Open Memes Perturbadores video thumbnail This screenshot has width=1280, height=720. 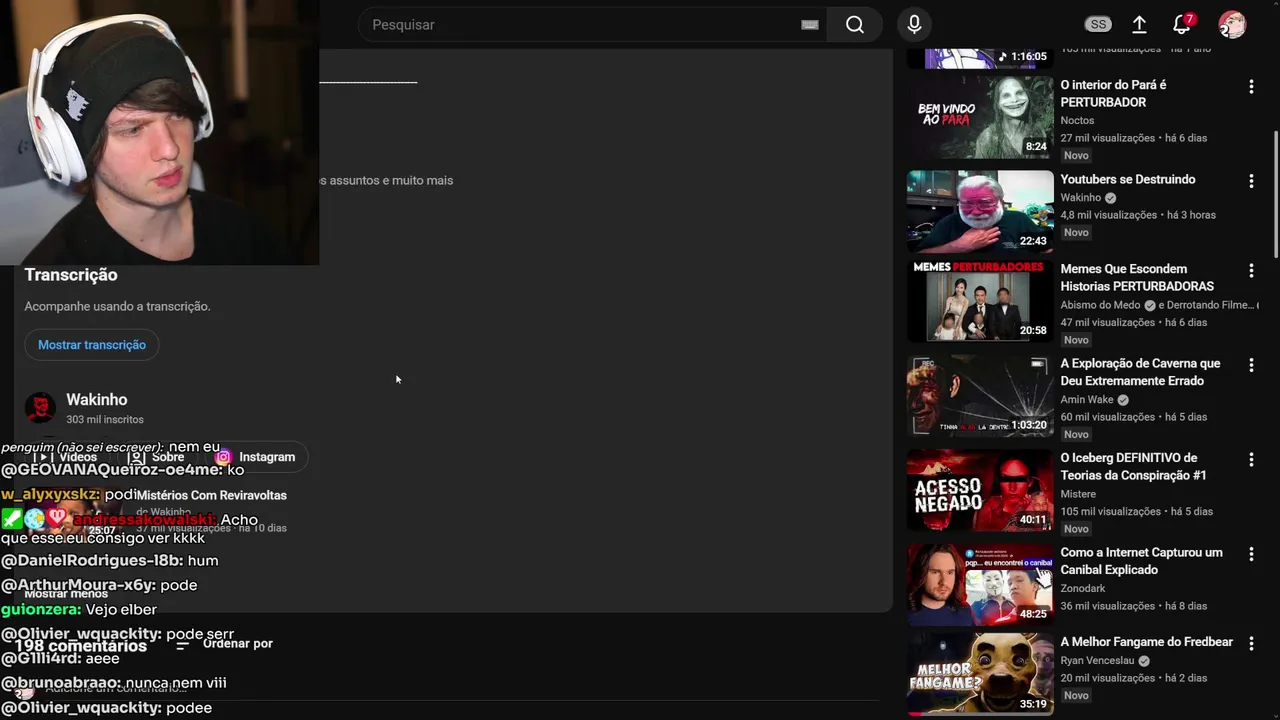(980, 301)
